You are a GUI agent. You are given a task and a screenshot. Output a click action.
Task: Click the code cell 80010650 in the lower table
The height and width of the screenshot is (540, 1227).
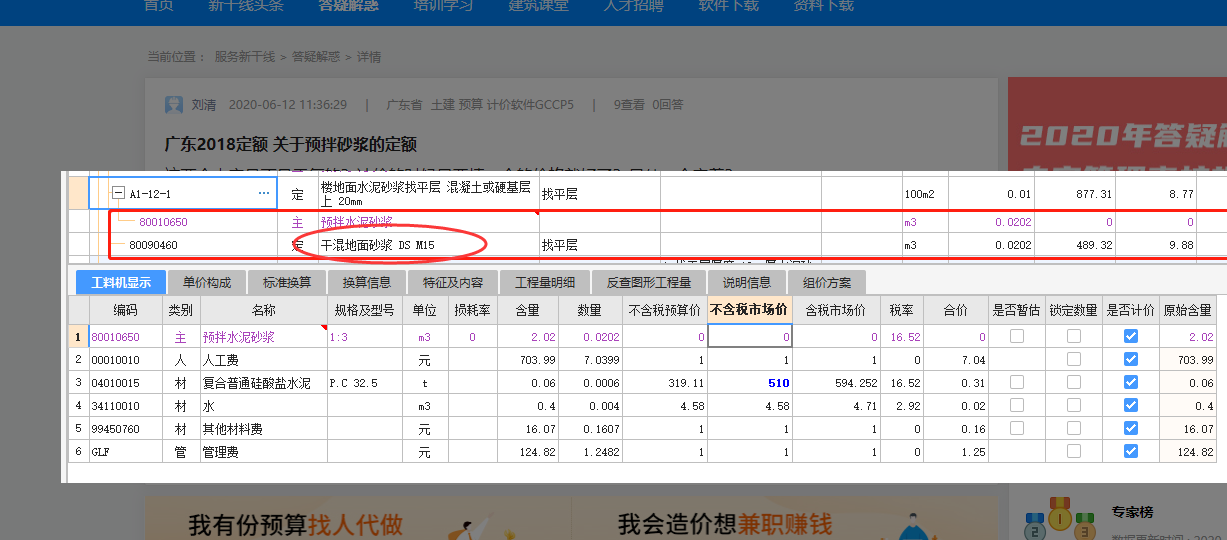coord(125,337)
